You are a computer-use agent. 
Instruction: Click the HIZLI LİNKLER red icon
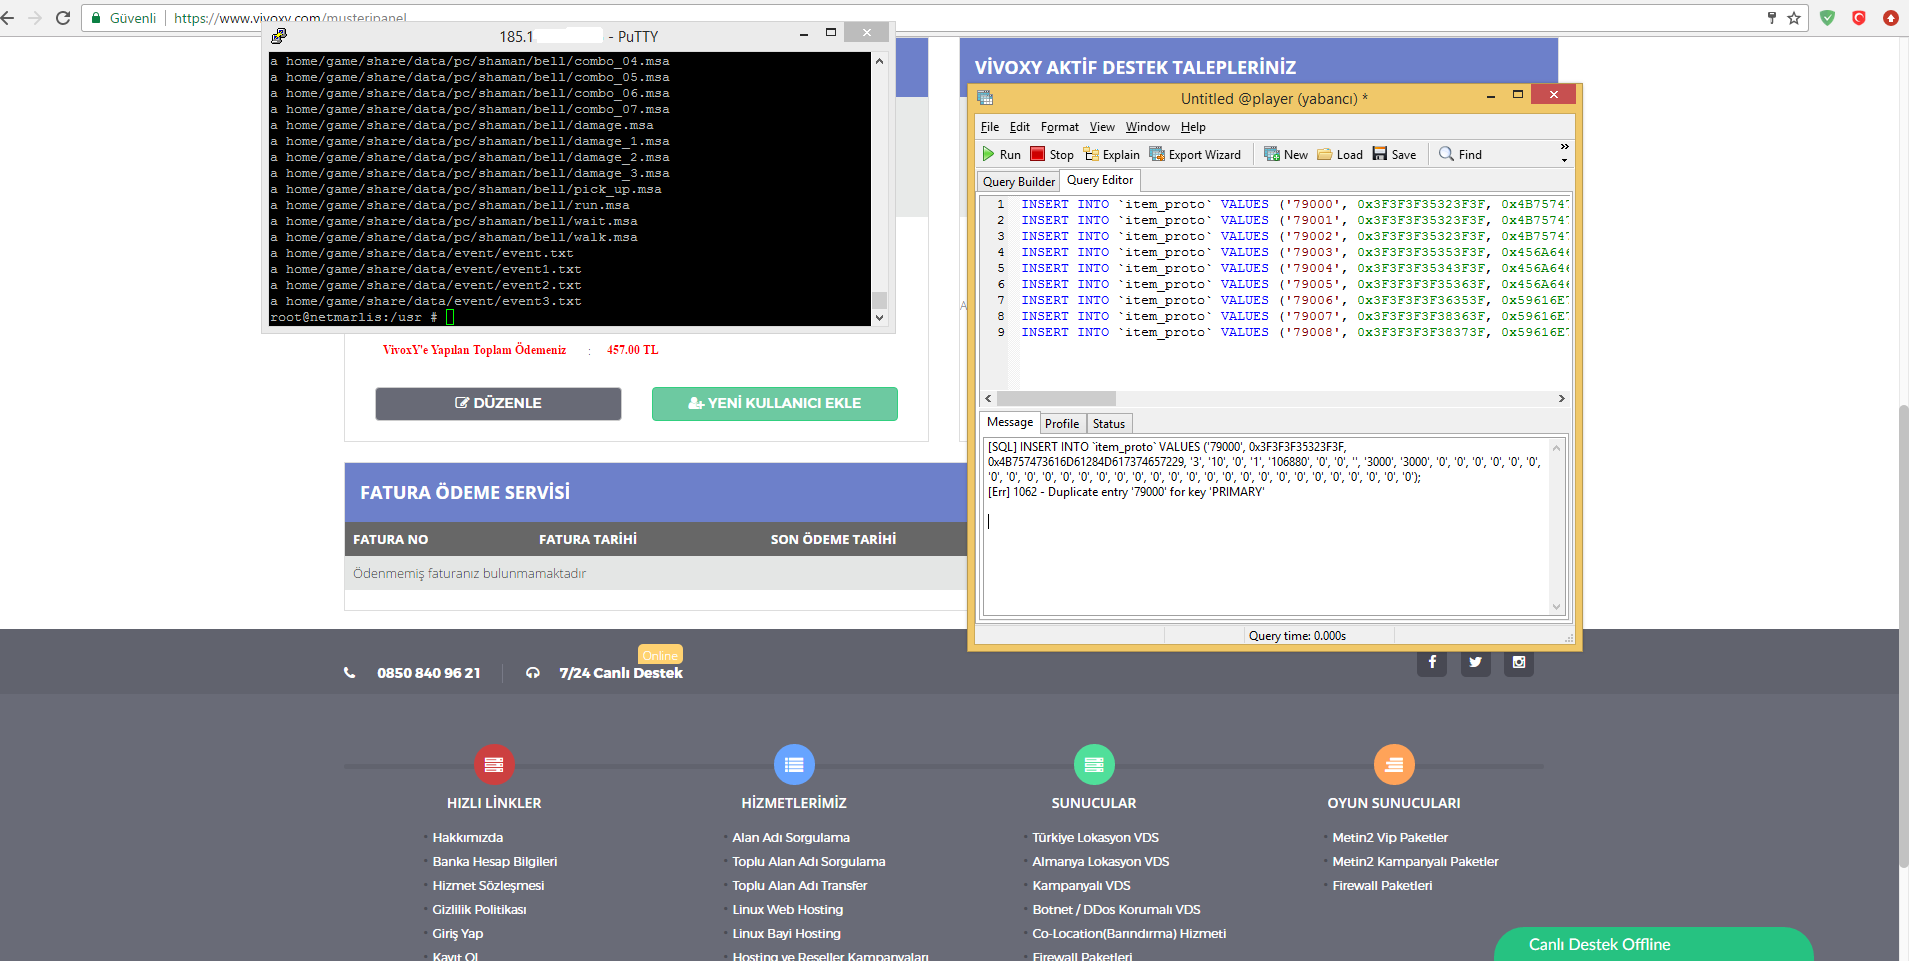[x=494, y=765]
